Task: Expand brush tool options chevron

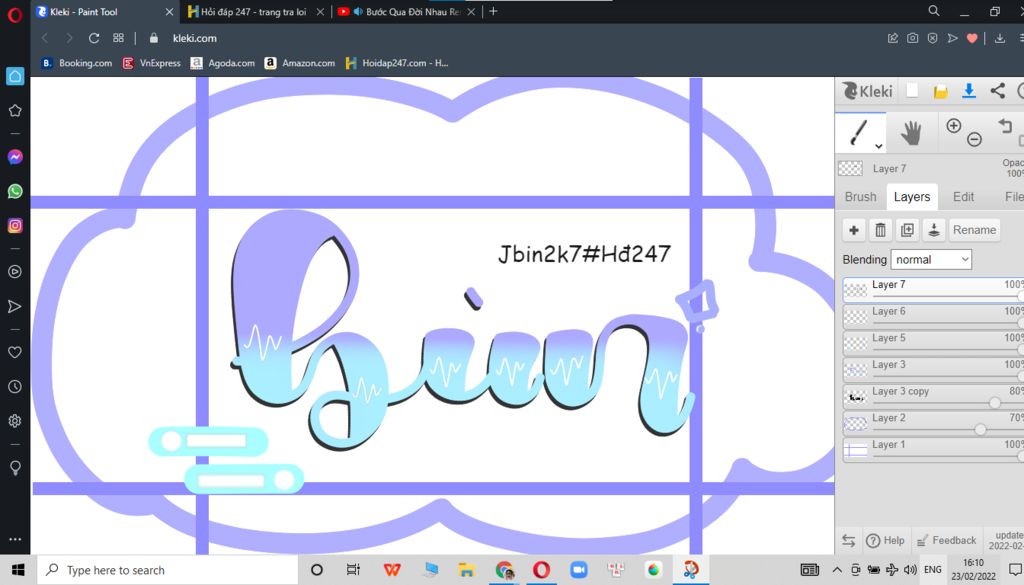Action: pos(879,146)
